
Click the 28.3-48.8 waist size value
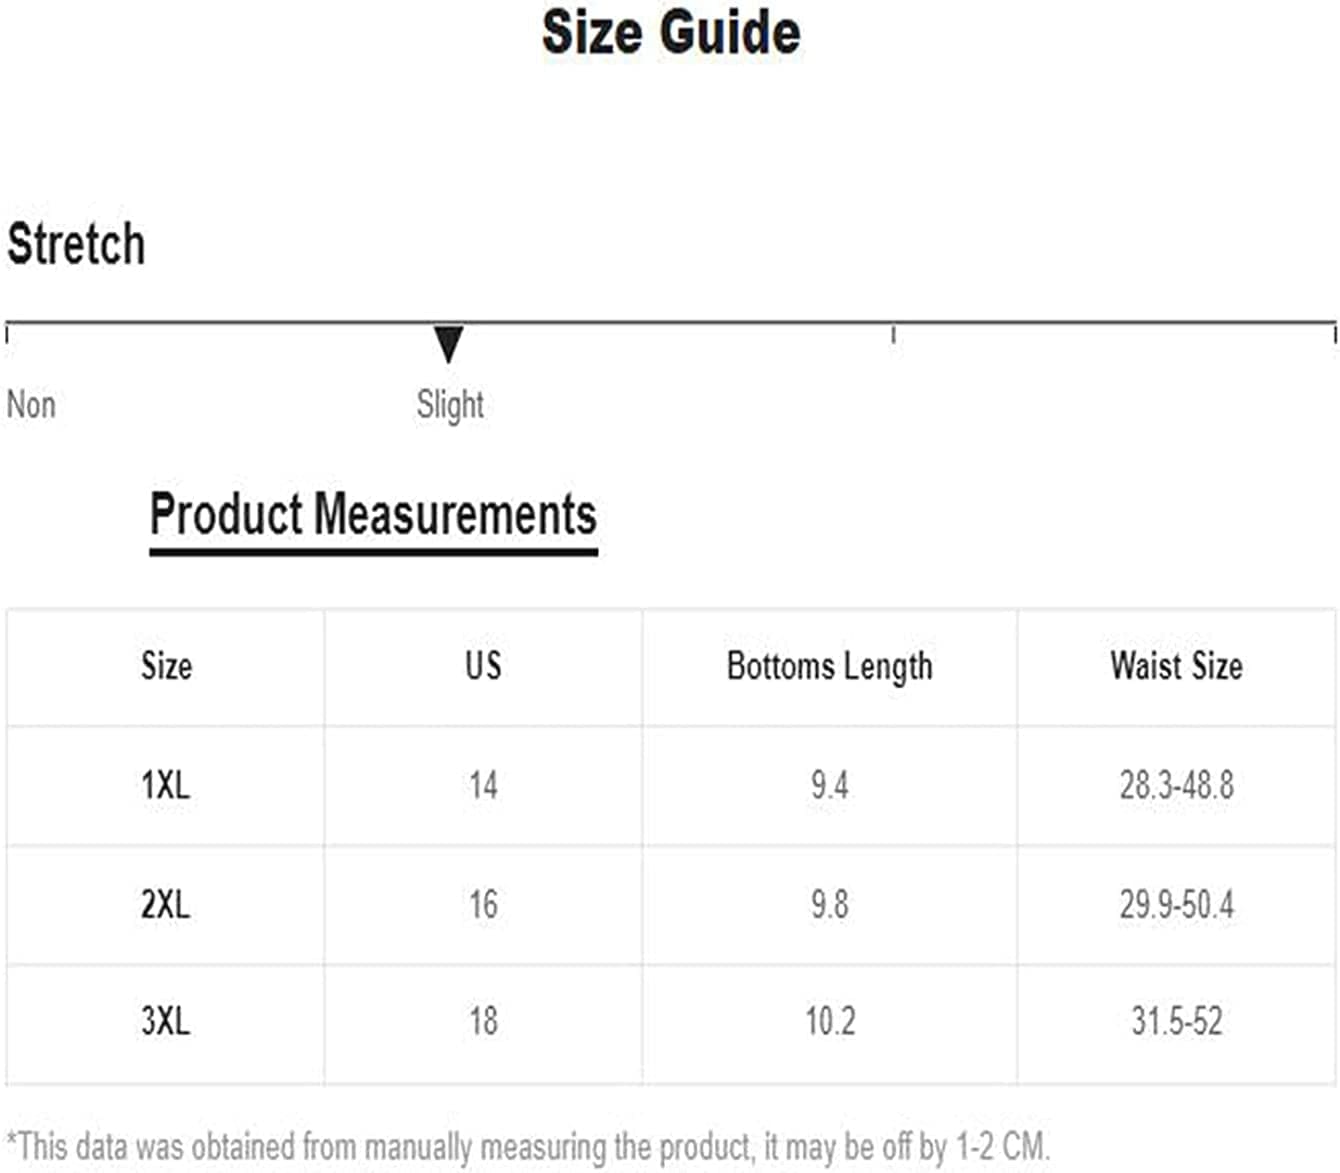tap(1176, 785)
